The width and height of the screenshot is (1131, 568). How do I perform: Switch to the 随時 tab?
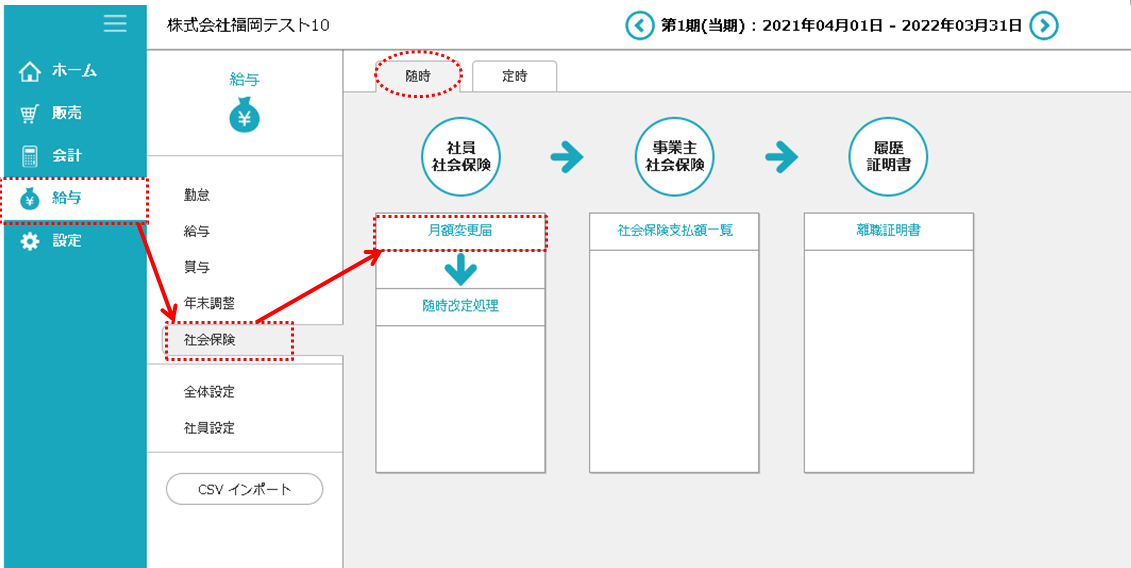(x=419, y=76)
